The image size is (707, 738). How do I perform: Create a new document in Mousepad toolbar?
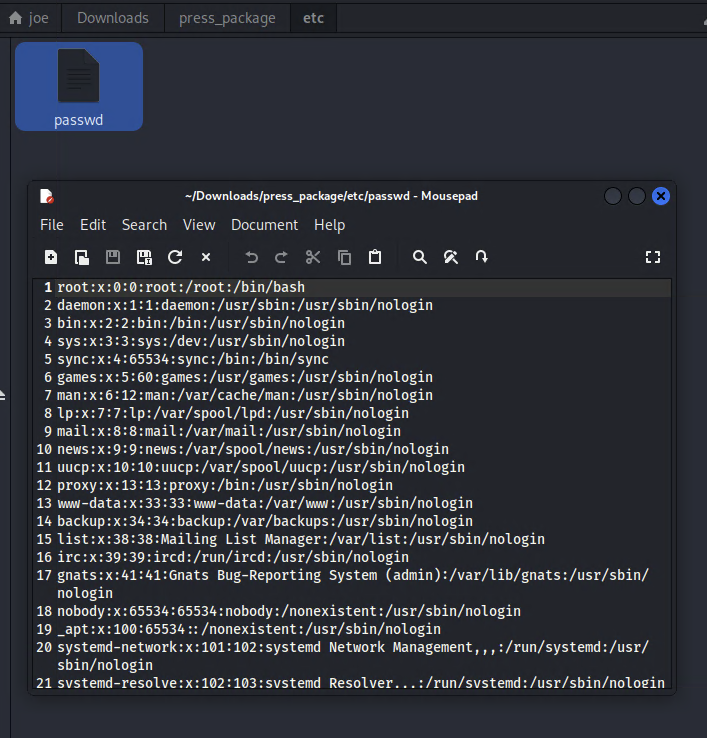[x=51, y=257]
